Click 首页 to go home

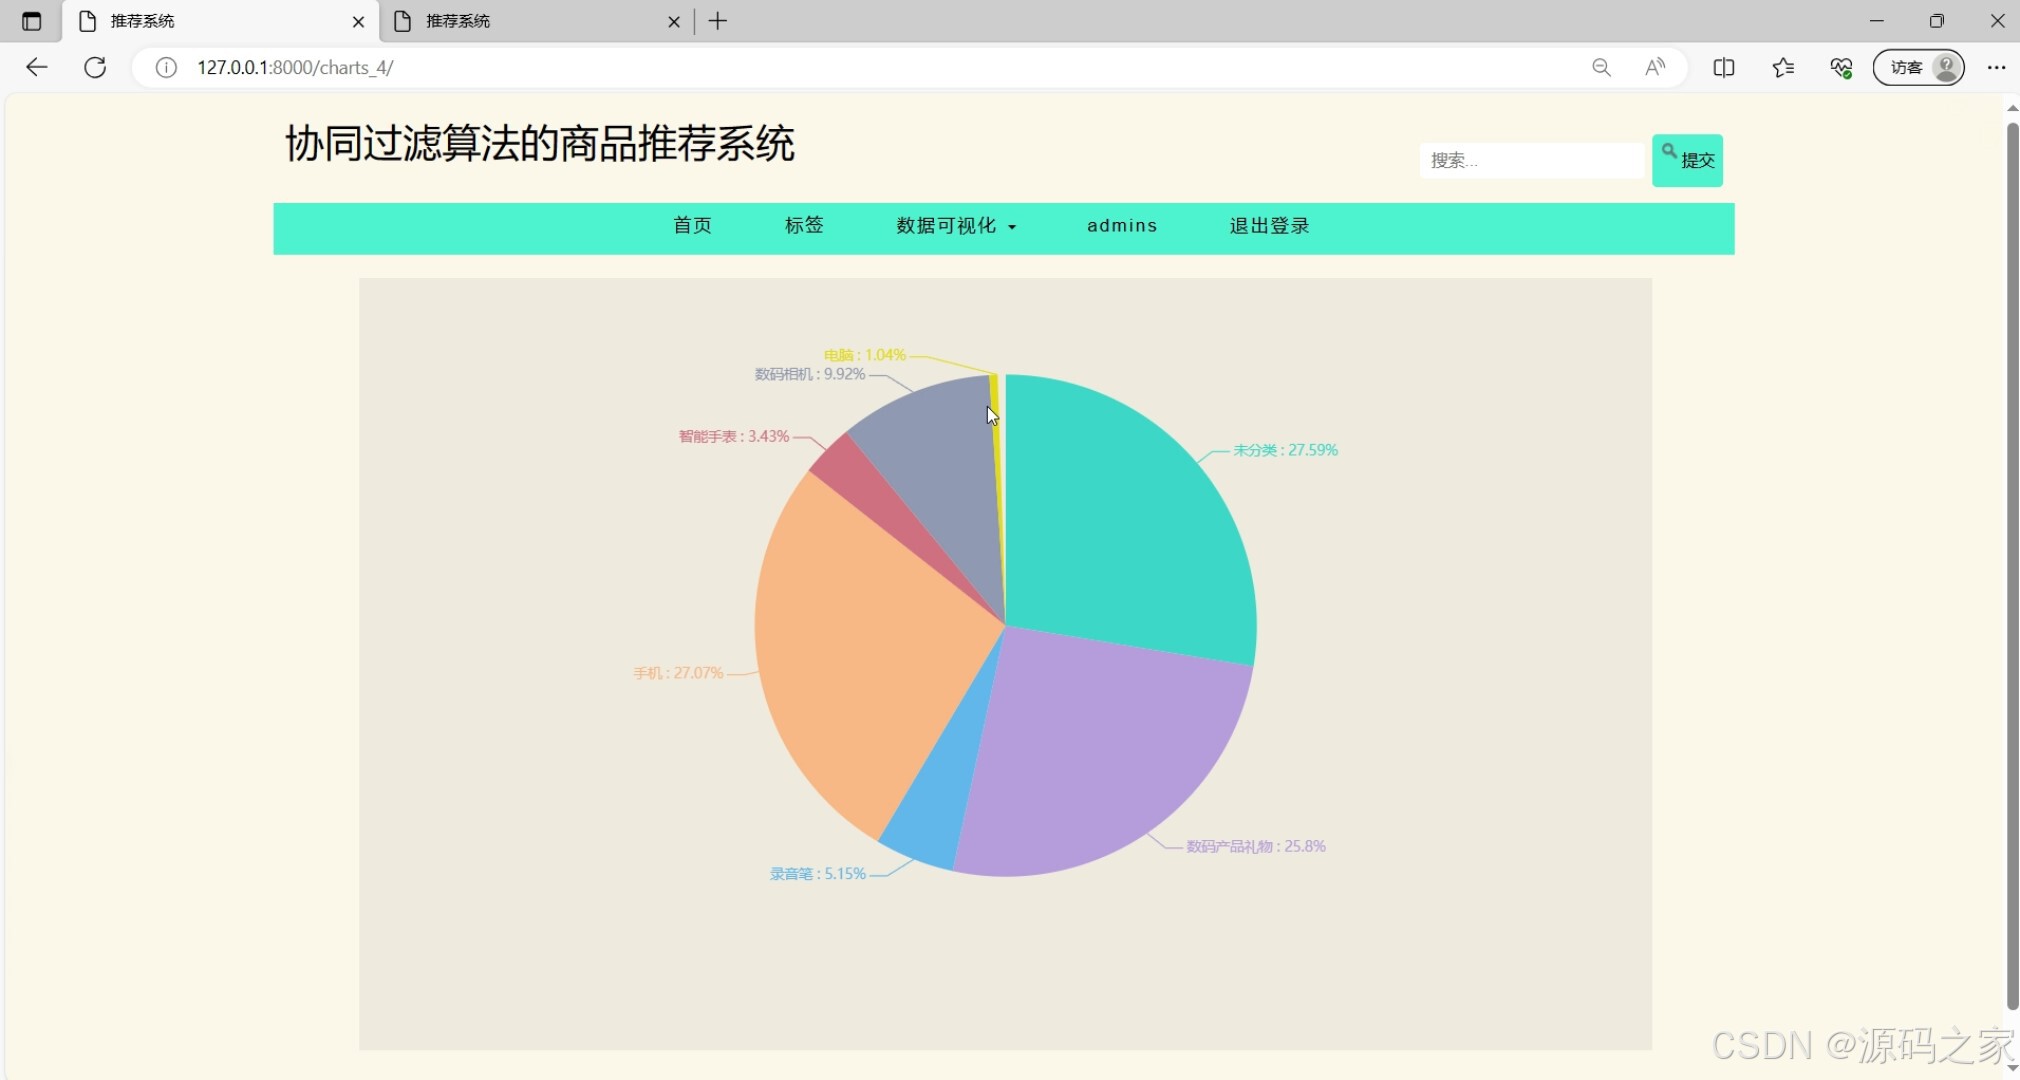click(x=692, y=226)
